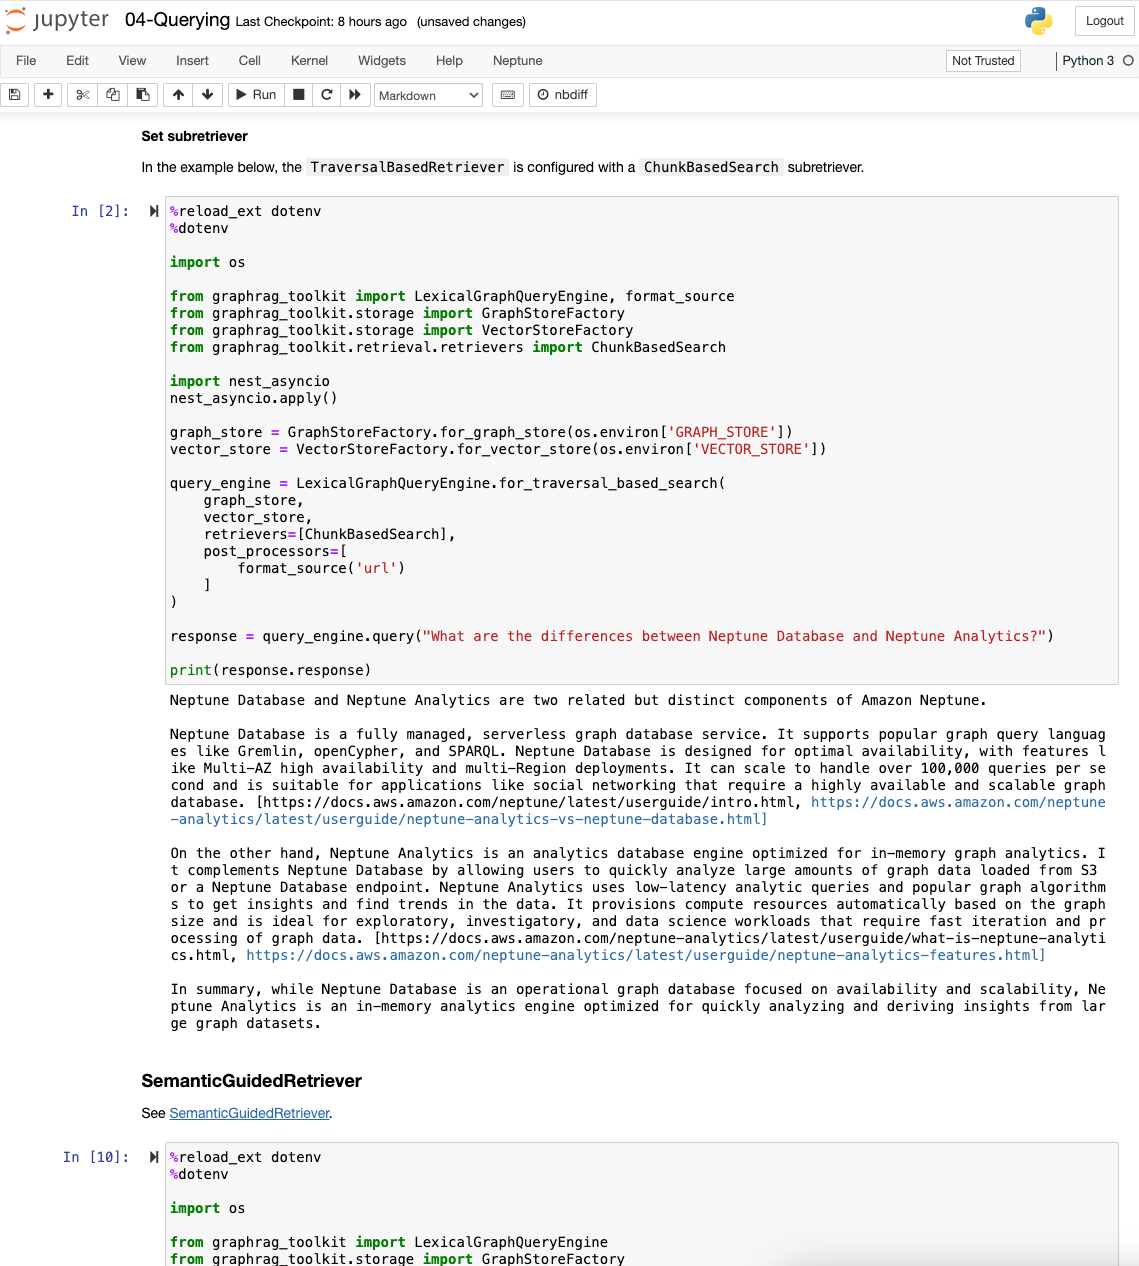Copy selected cells

click(113, 95)
